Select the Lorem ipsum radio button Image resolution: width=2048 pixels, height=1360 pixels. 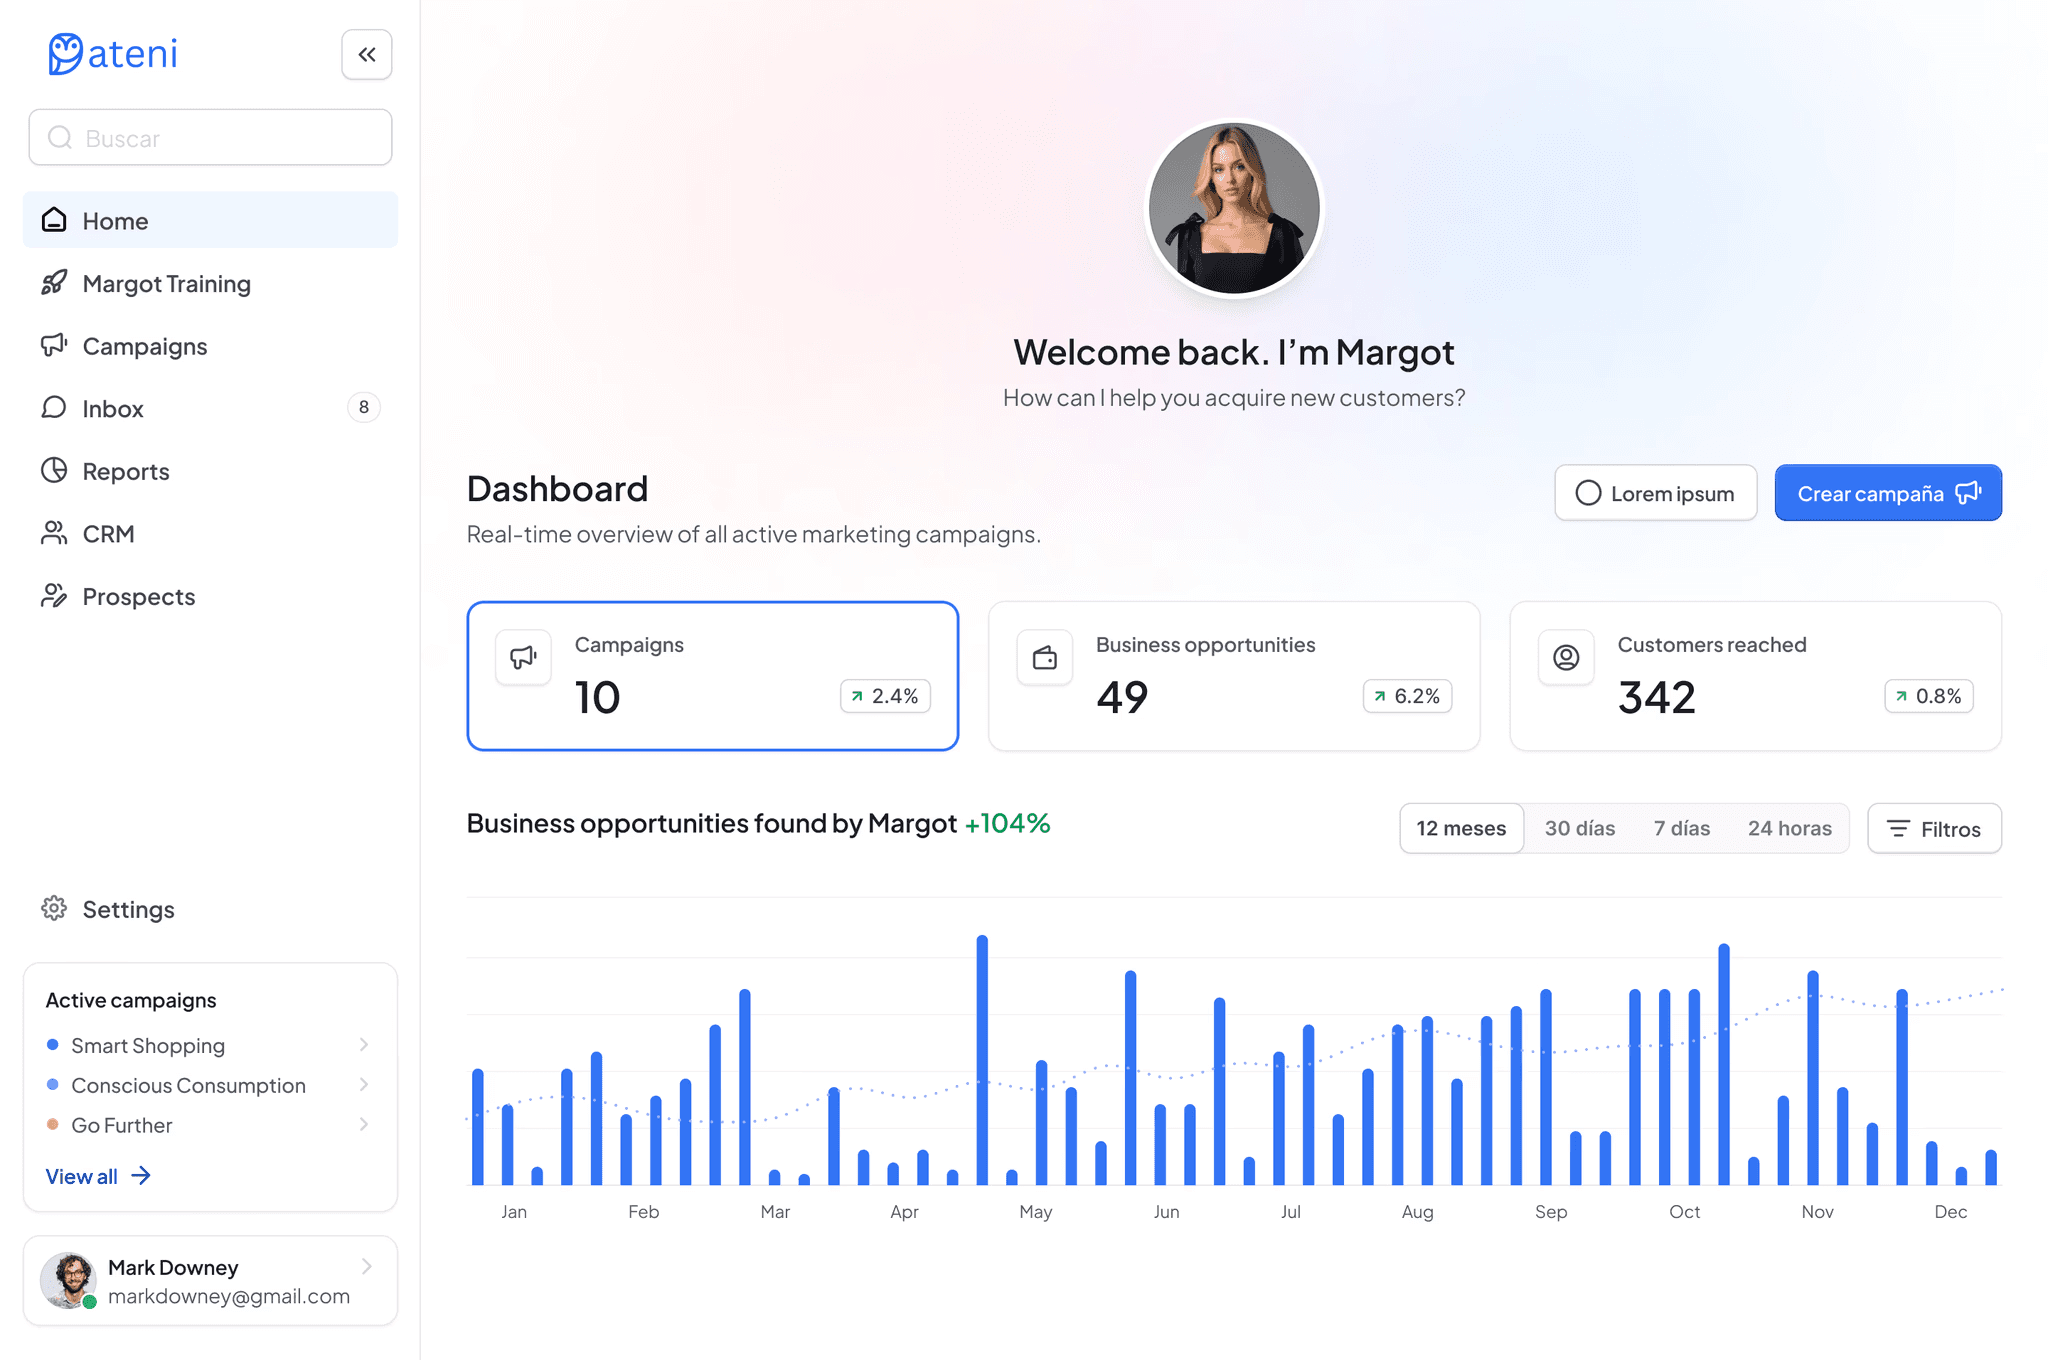click(x=1588, y=492)
